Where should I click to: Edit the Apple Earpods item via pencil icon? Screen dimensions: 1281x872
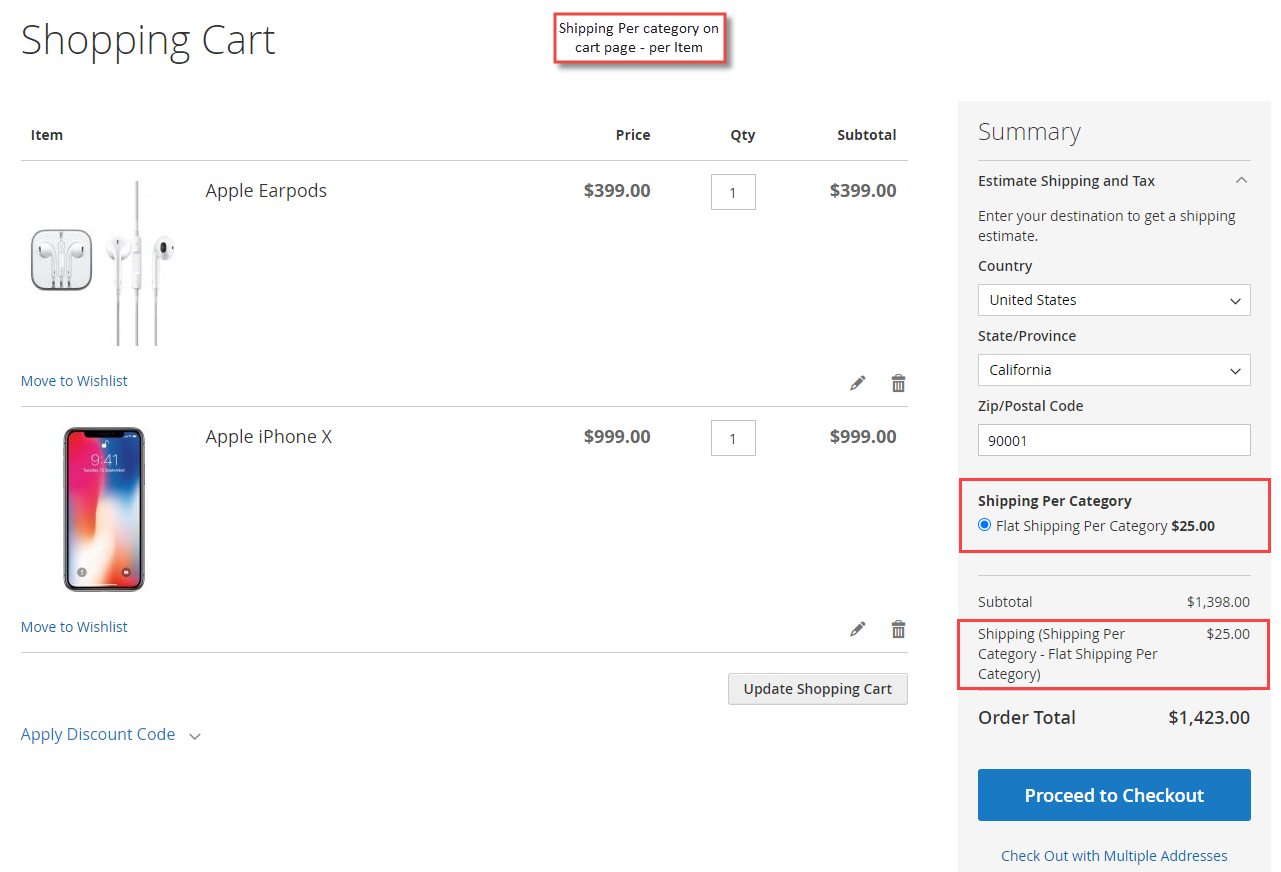coord(857,383)
